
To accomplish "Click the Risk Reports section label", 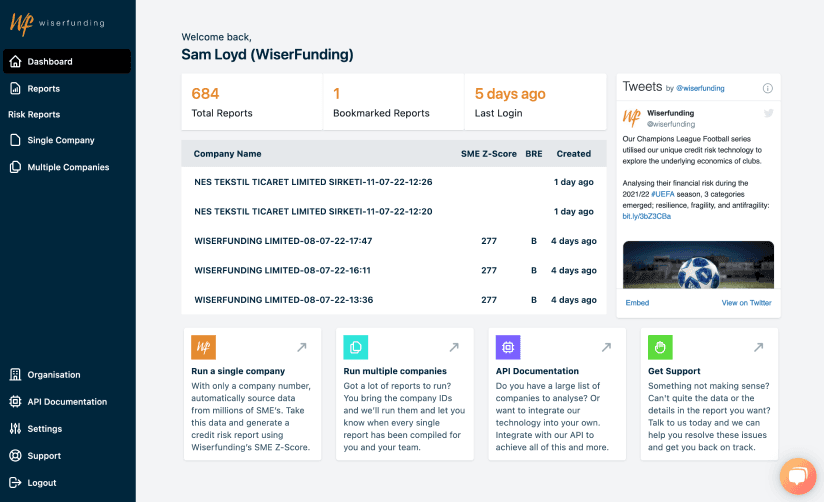I will 34,114.
